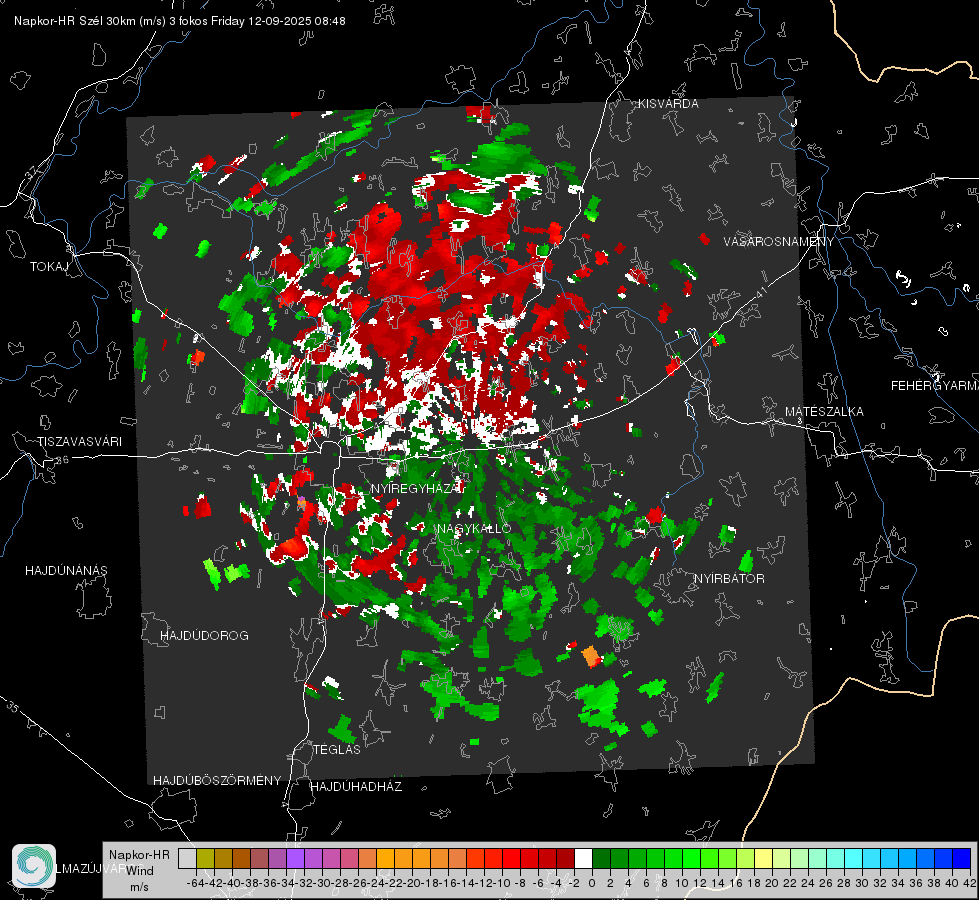Click the HAJDÚBÖSZÖRMÉNY label
This screenshot has height=900, width=979.
pos(217,781)
